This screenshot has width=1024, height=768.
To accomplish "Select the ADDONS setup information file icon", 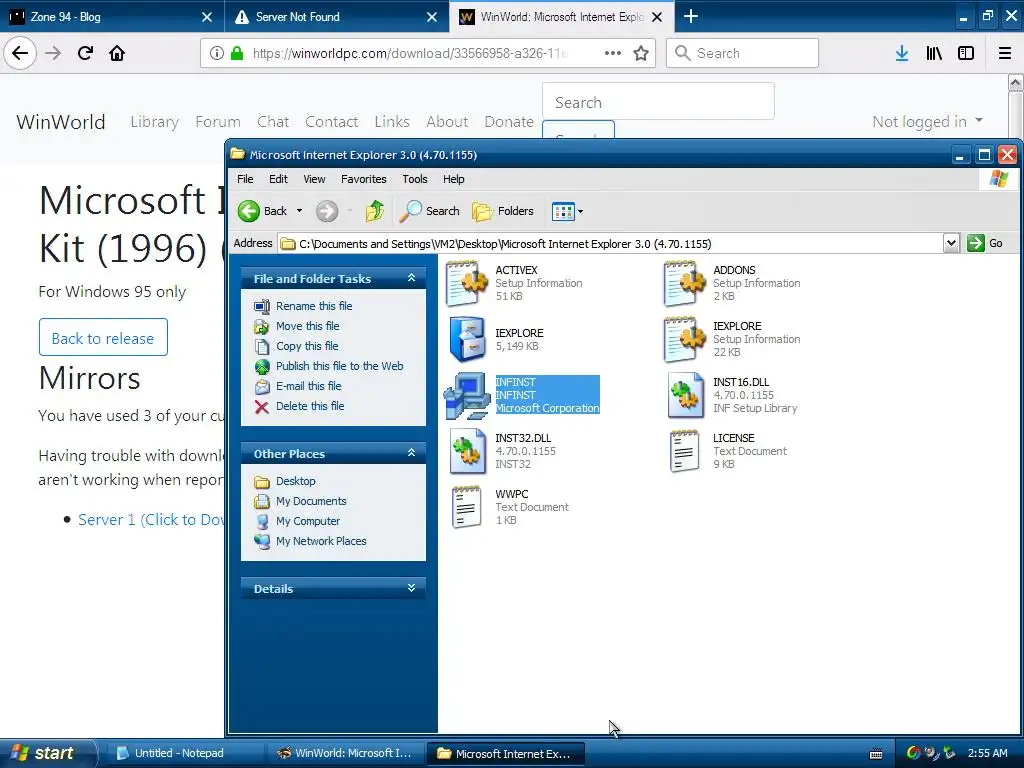I will tap(684, 283).
